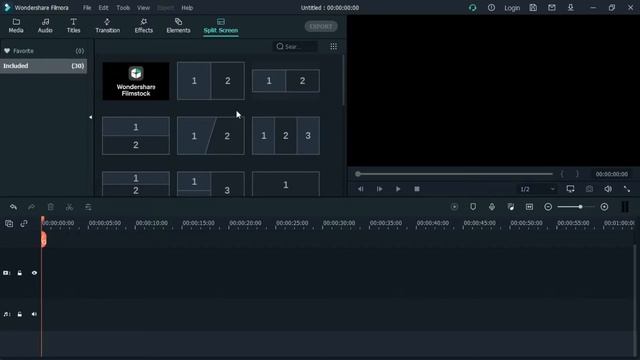
Task: Click the headset support icon
Action: click(473, 8)
